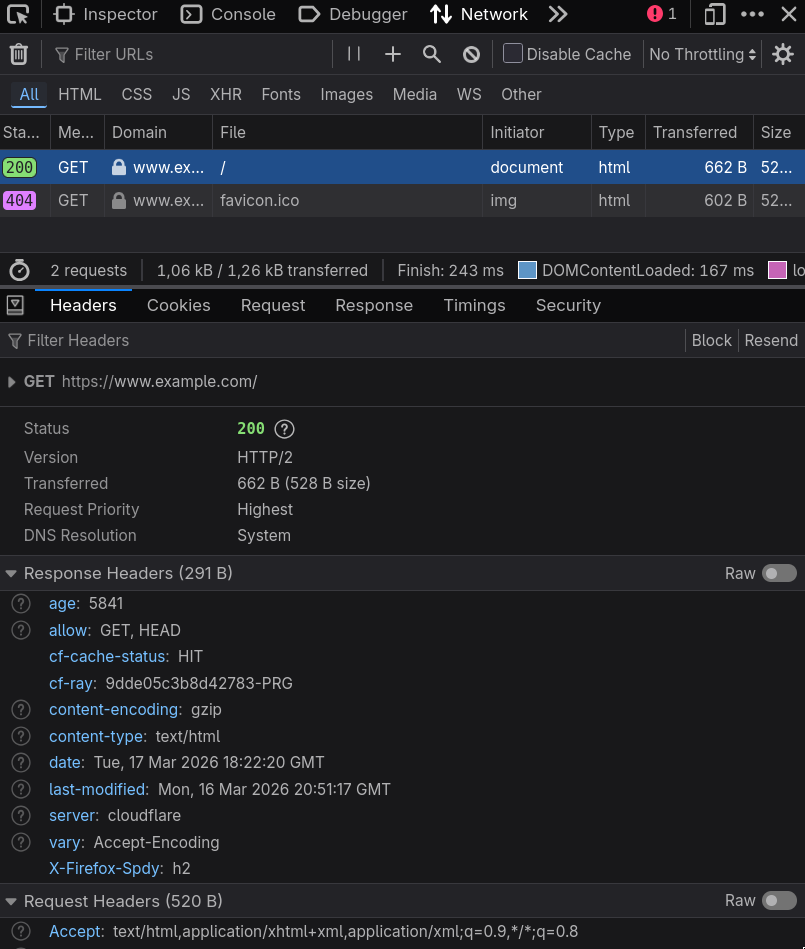Toggle Raw view for Request Headers
The image size is (805, 949).
(779, 901)
